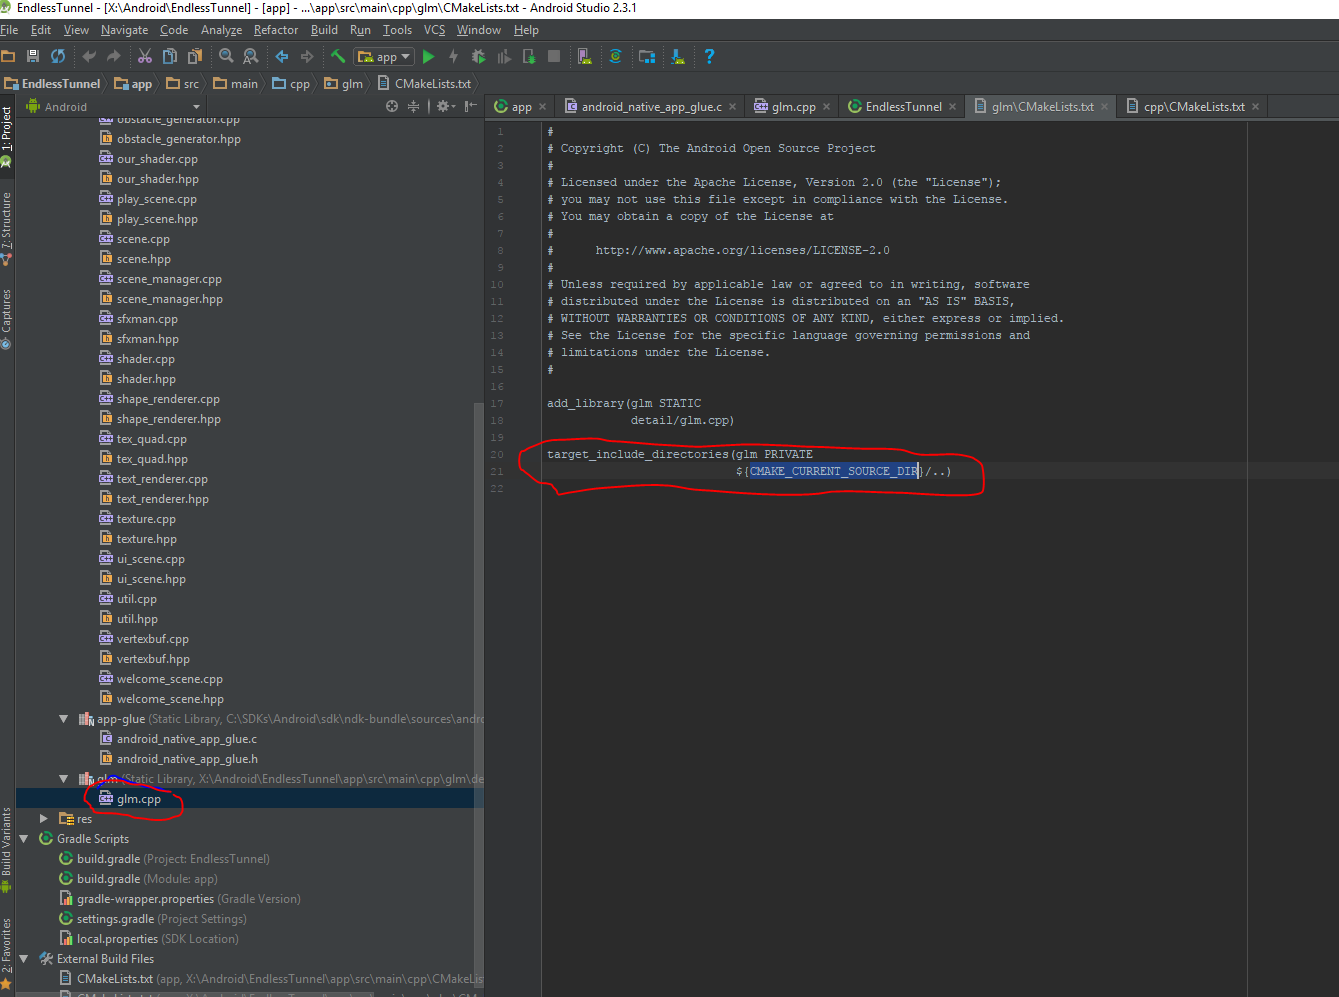Collapse the app-glue static library node
This screenshot has width=1339, height=997.
(64, 719)
